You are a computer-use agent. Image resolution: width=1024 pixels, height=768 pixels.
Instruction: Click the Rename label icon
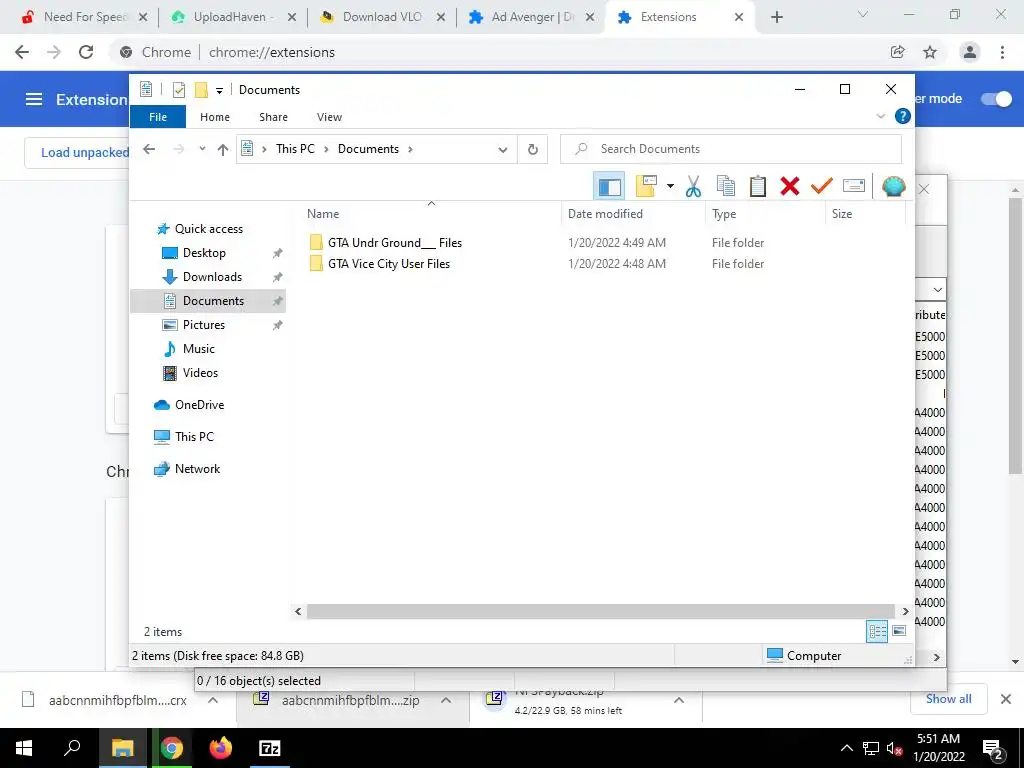pos(854,186)
